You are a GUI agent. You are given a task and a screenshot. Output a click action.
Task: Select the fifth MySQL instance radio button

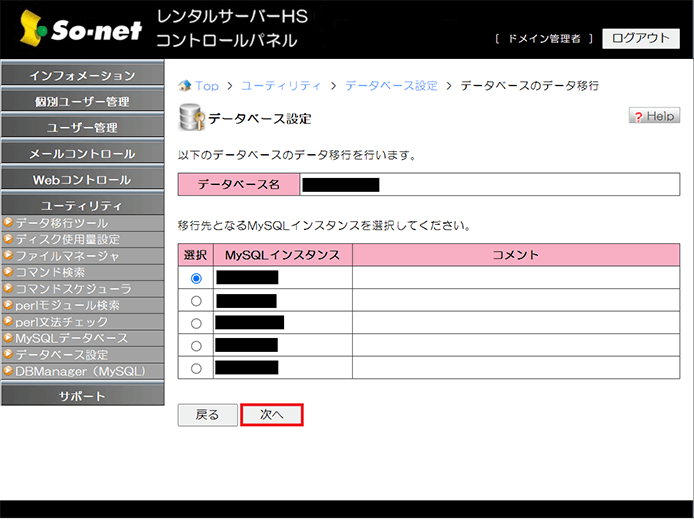click(195, 368)
